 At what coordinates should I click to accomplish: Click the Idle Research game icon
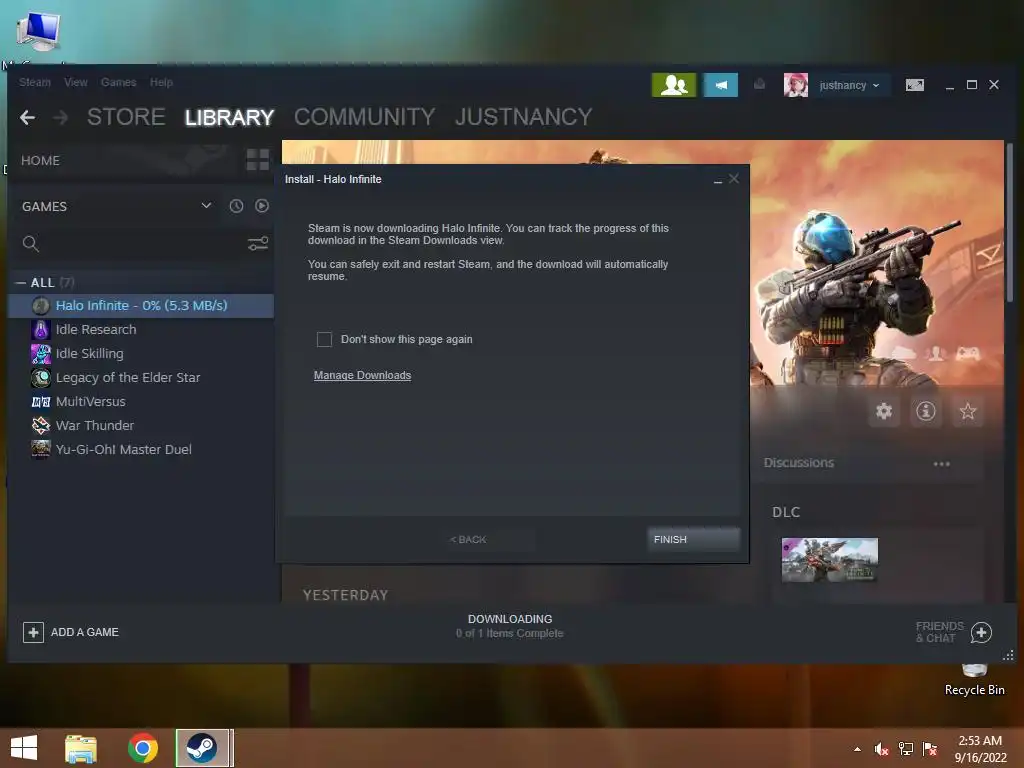click(40, 330)
